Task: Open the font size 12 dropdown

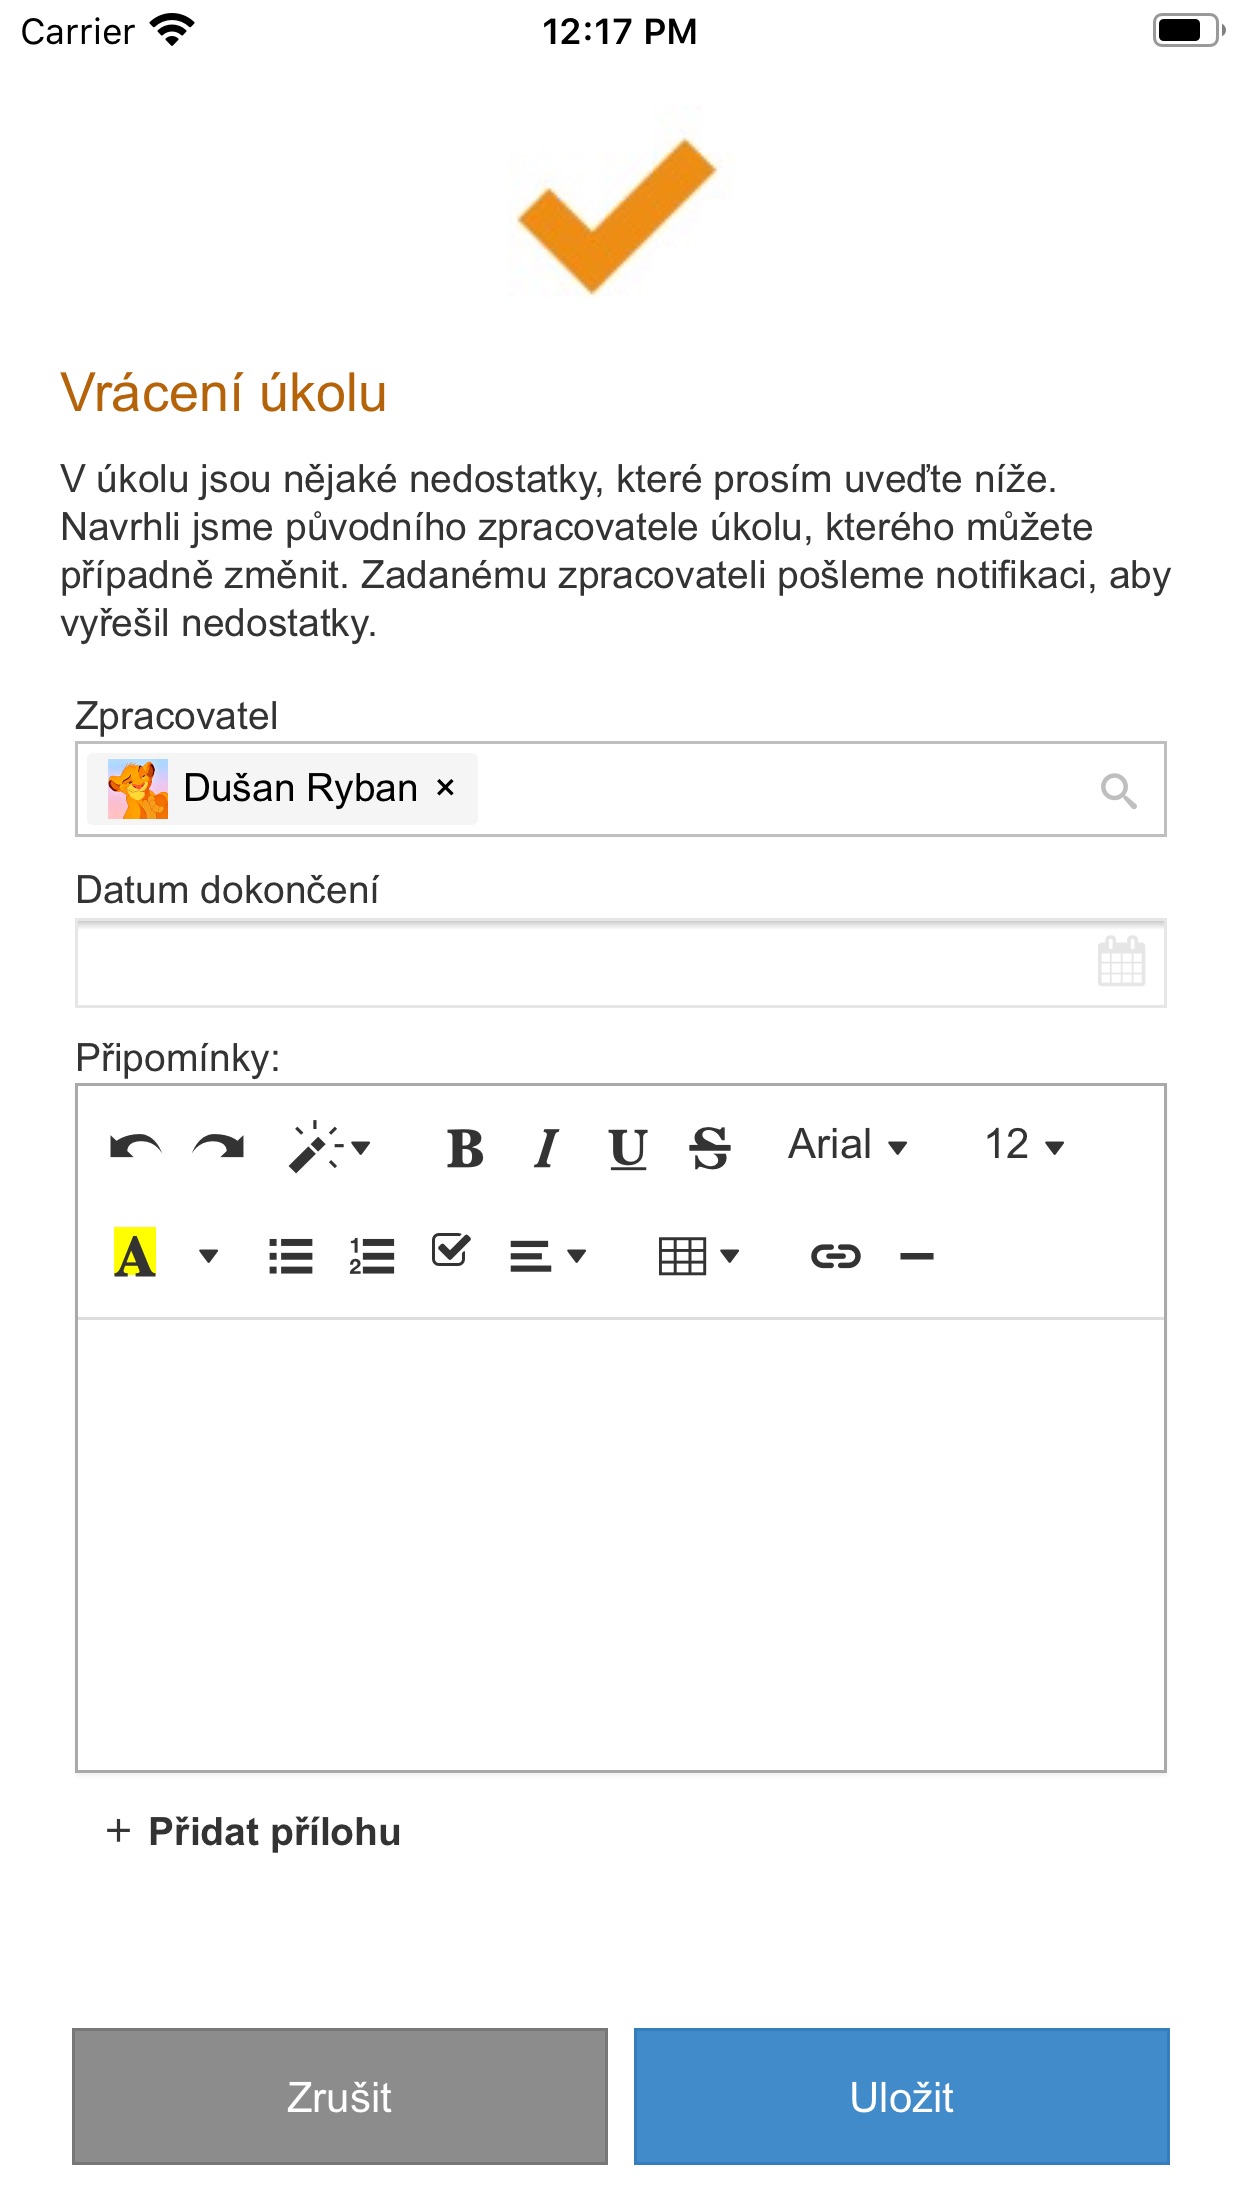Action: pos(1025,1145)
